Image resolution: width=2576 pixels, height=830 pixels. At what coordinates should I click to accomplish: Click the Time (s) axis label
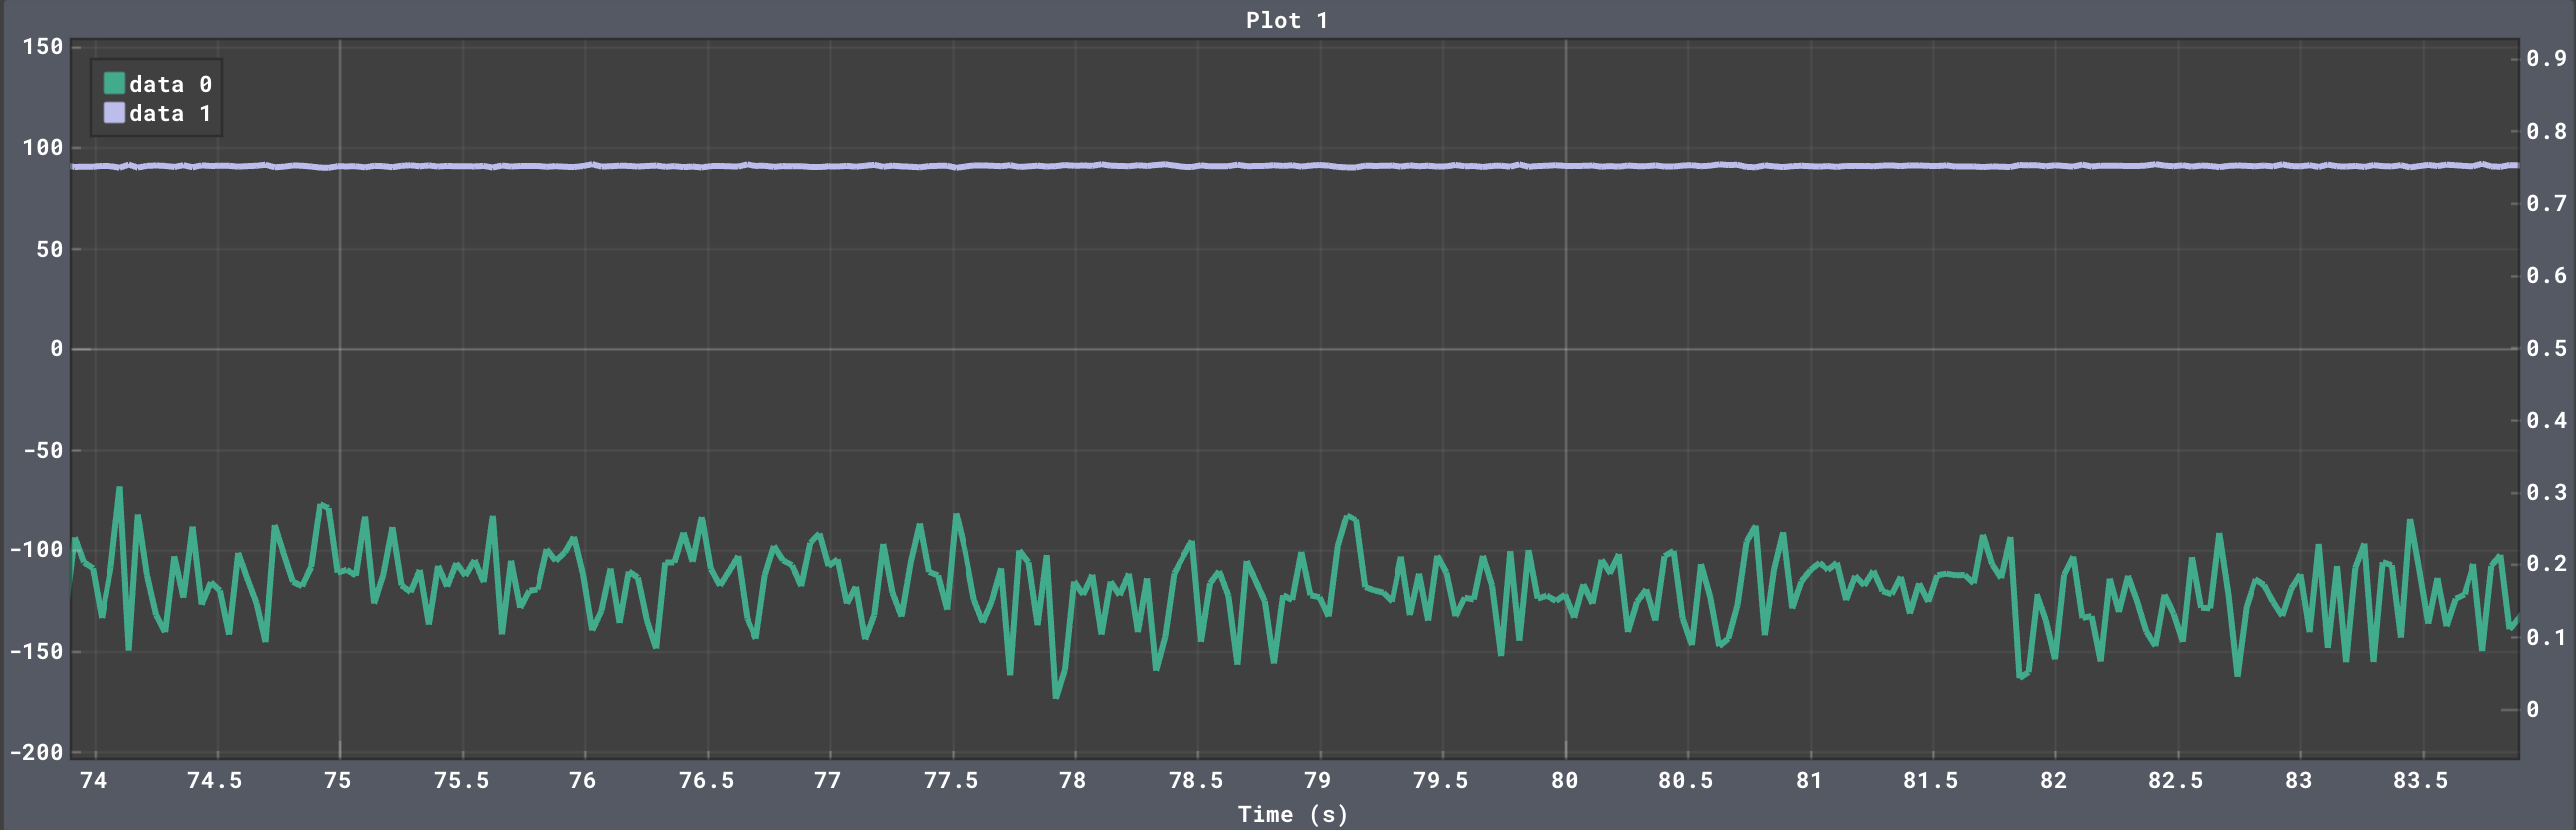[1292, 814]
